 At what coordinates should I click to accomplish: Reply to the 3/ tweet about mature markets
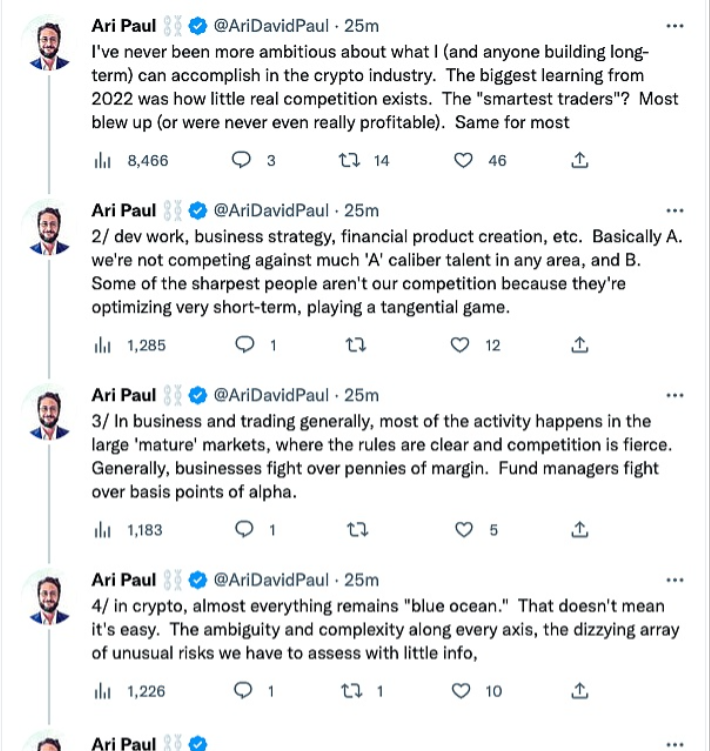coord(241,531)
